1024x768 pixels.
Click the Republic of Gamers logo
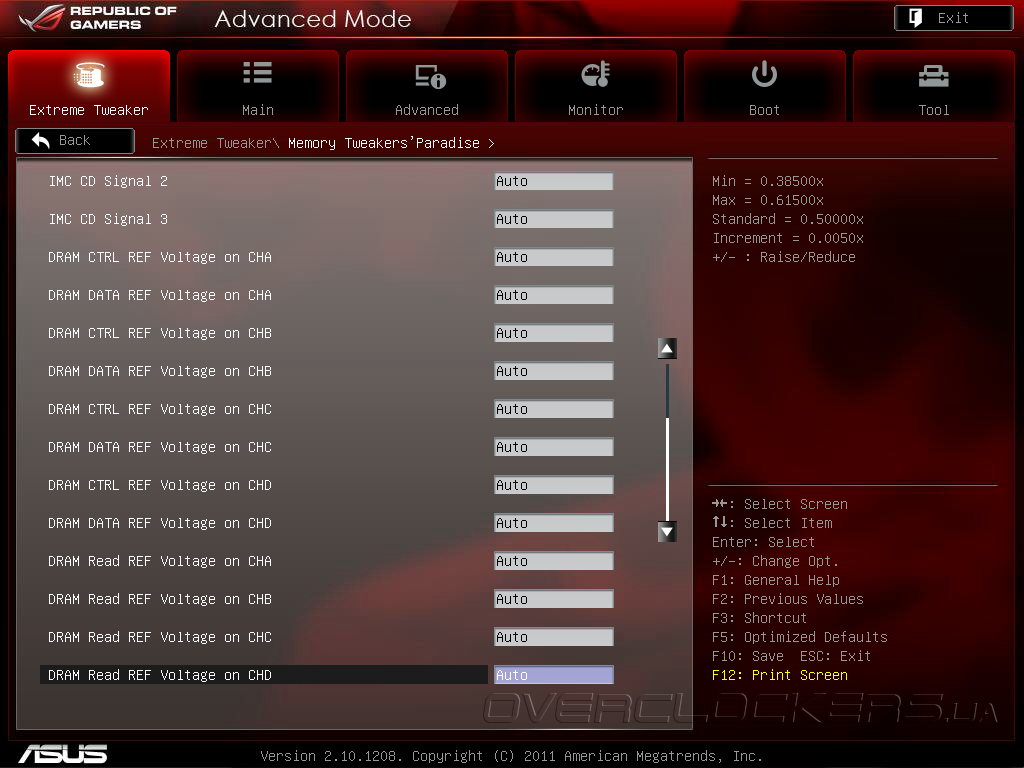tap(98, 18)
